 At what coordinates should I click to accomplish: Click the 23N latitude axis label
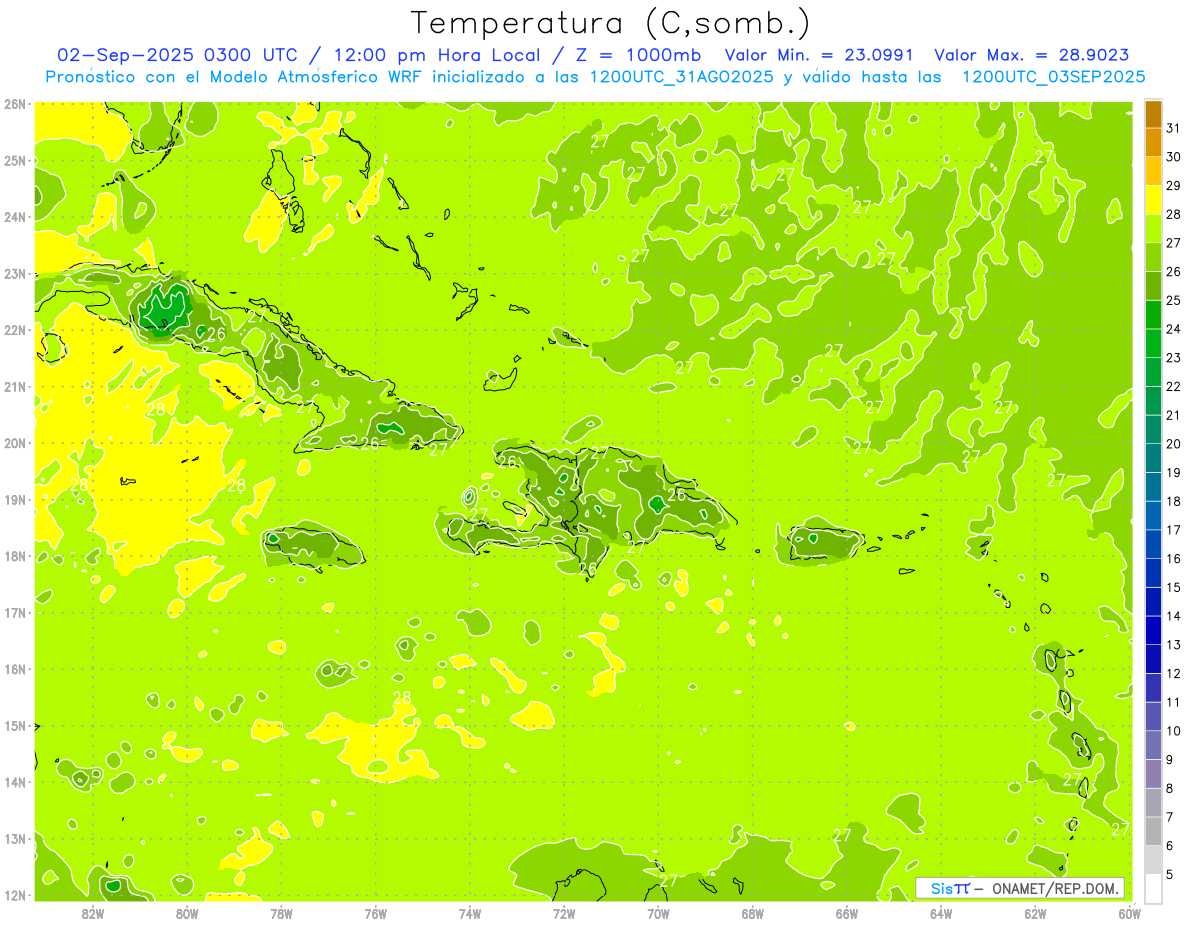tap(15, 274)
